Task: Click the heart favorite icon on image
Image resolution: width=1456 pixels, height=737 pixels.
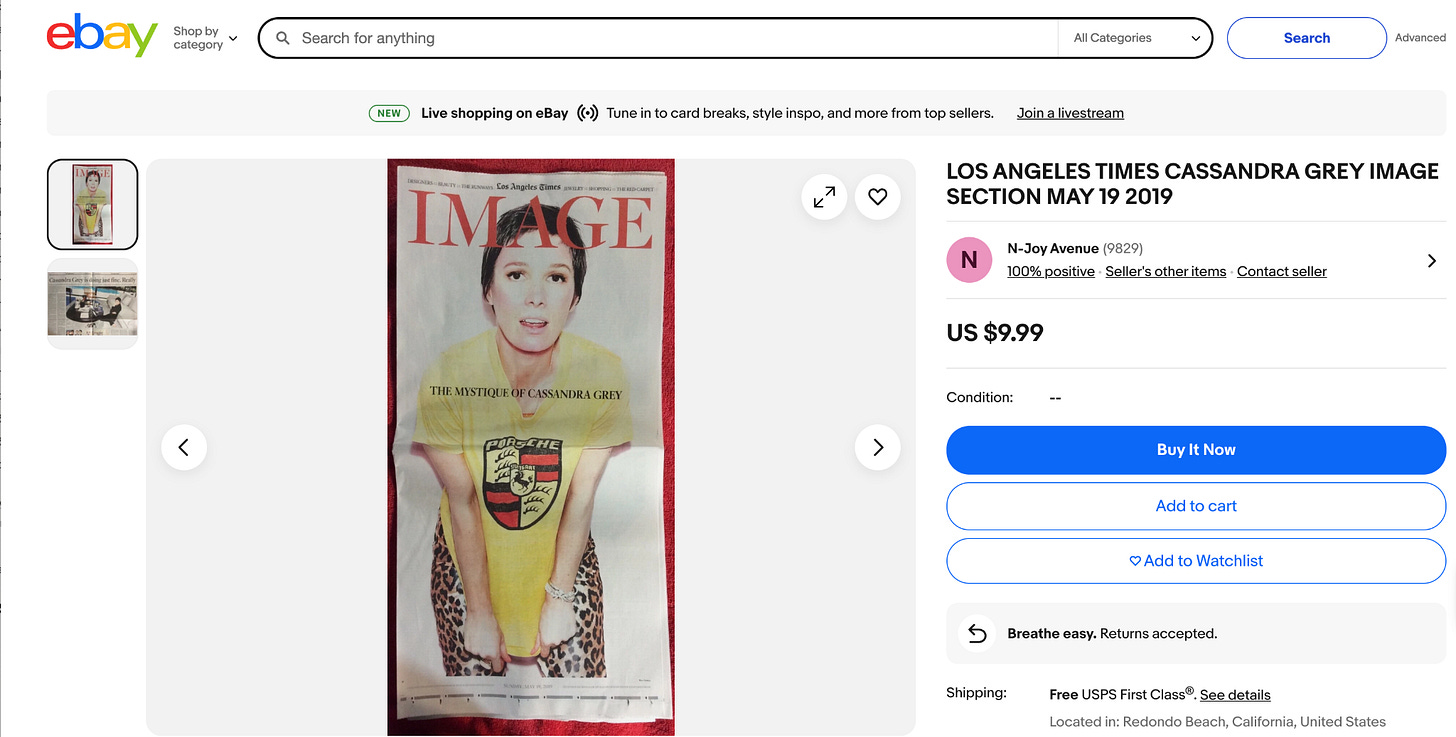Action: [877, 197]
